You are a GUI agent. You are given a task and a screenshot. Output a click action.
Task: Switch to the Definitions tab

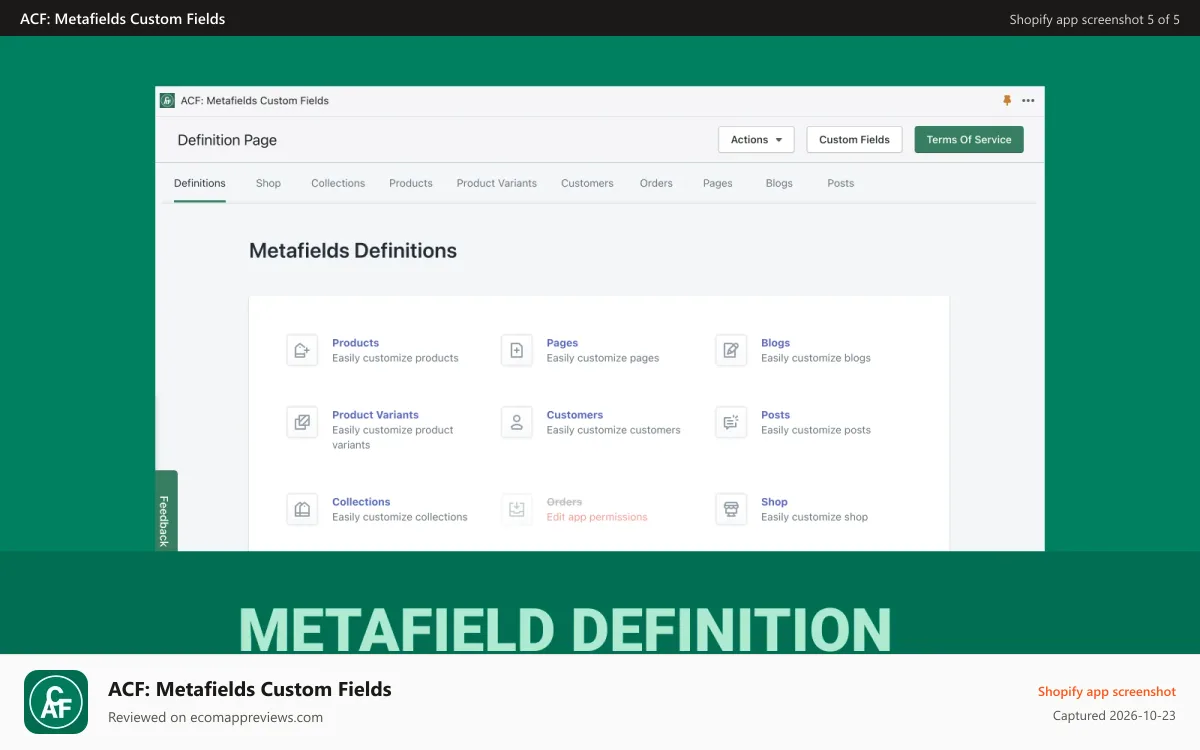[200, 183]
